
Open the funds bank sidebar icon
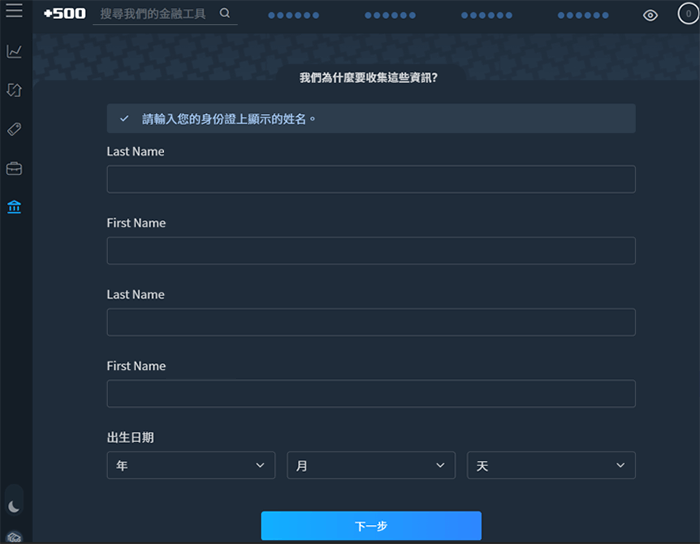(14, 207)
